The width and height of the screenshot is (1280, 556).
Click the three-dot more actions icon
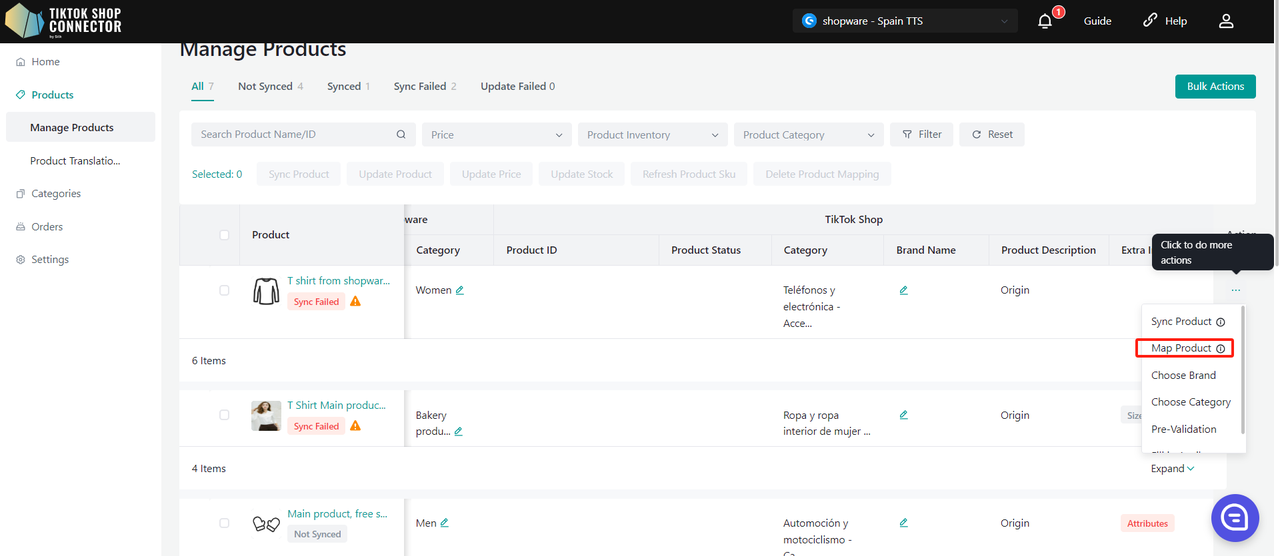pos(1236,290)
